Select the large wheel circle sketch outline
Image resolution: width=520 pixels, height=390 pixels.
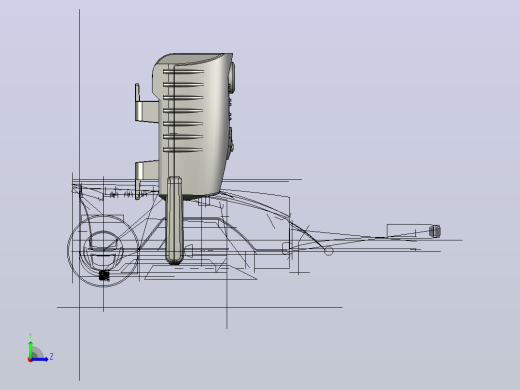[x=103, y=251]
